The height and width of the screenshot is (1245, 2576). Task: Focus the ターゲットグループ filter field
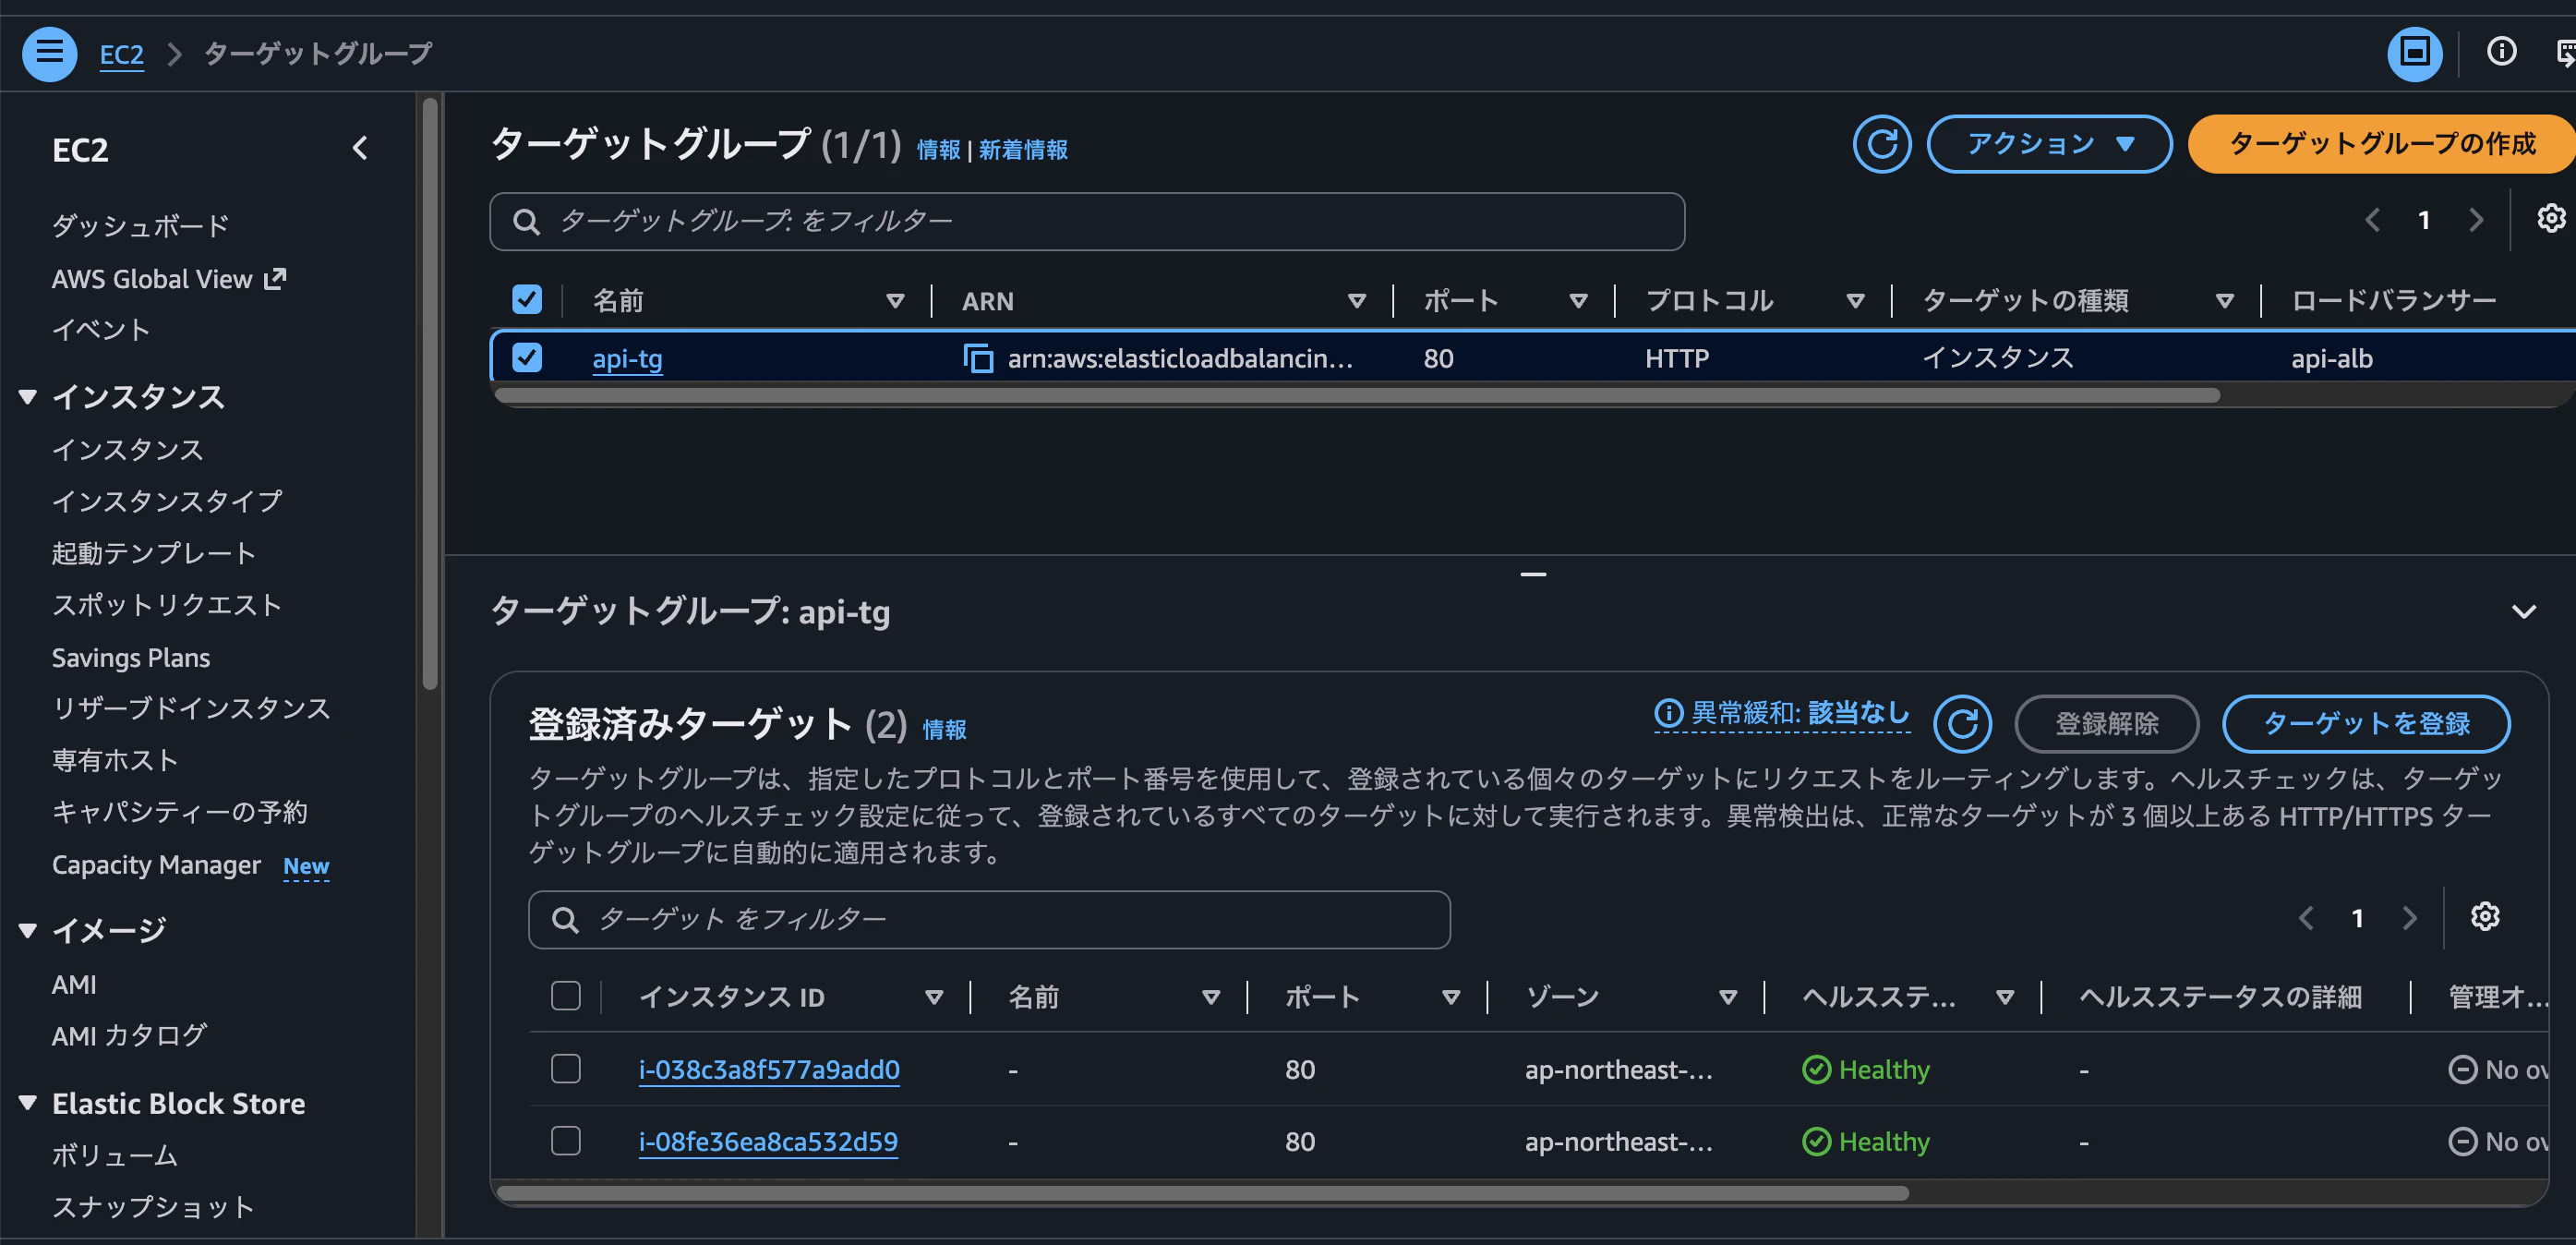point(1087,222)
